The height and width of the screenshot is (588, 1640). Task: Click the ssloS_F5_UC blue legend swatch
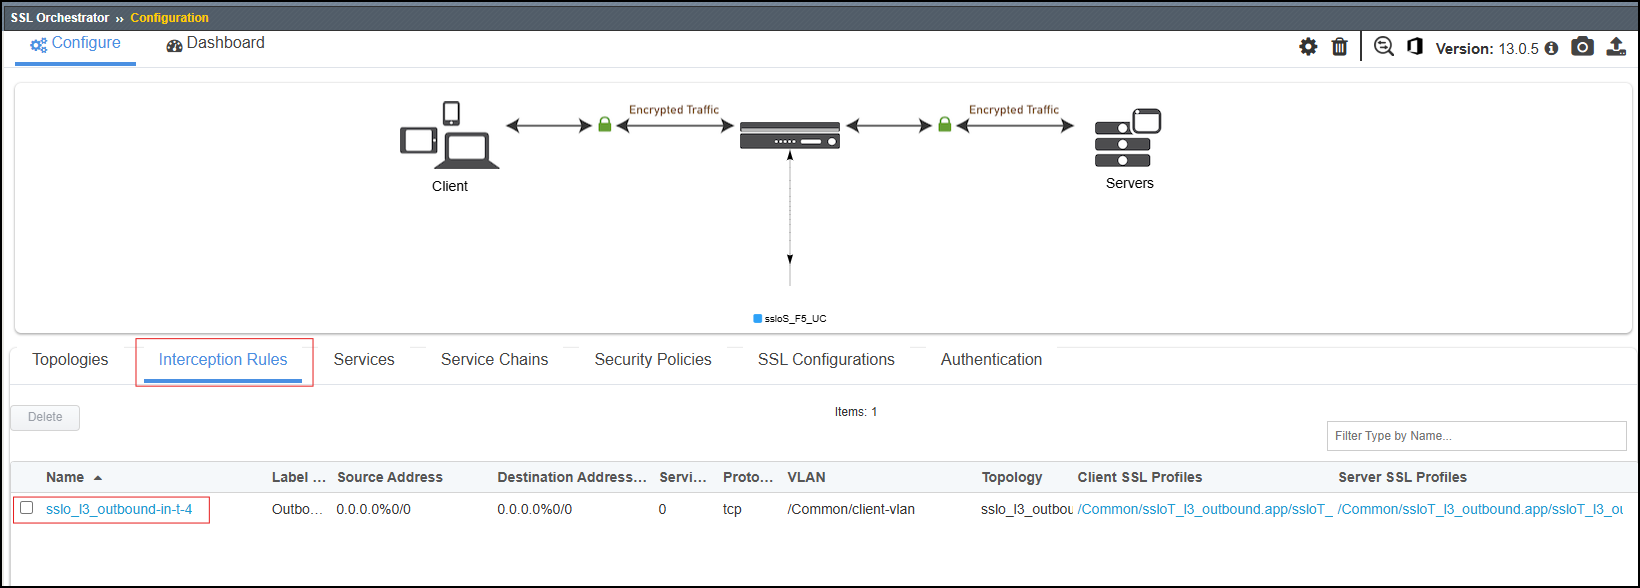pos(757,319)
